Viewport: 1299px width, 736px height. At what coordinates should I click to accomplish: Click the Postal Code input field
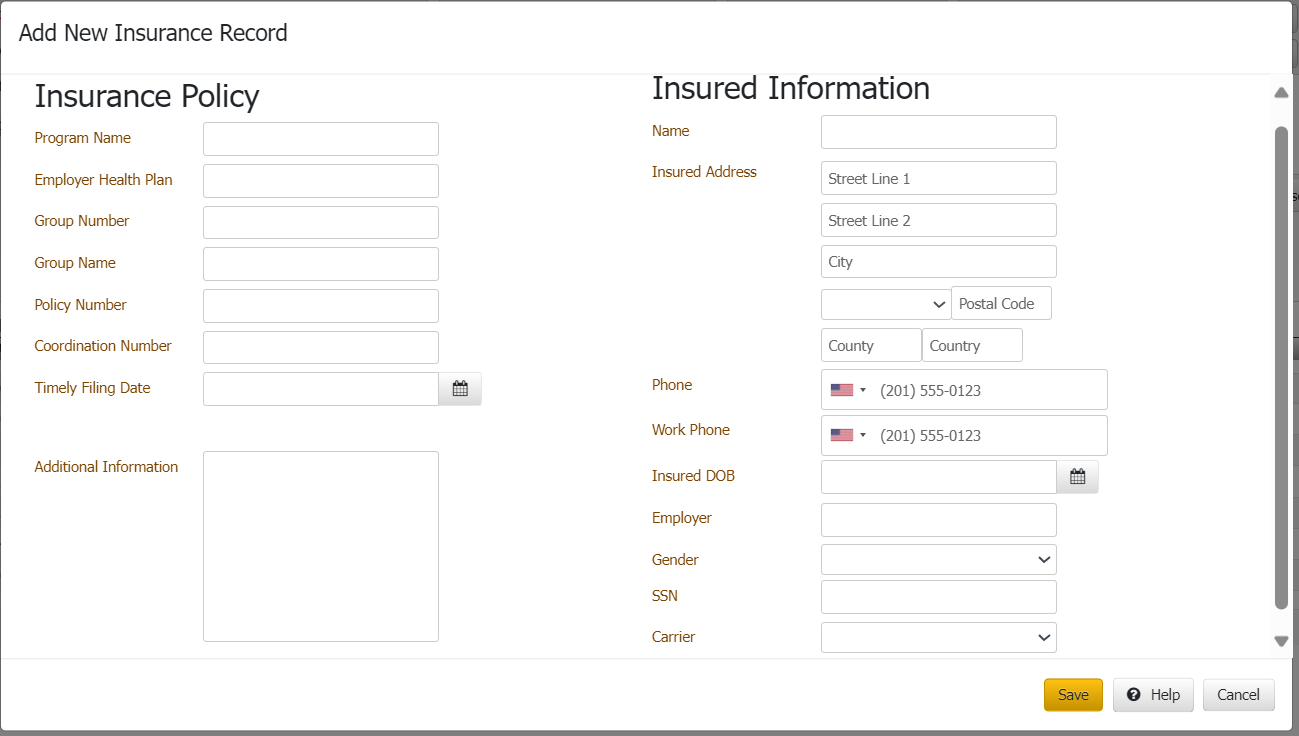click(x=1001, y=304)
